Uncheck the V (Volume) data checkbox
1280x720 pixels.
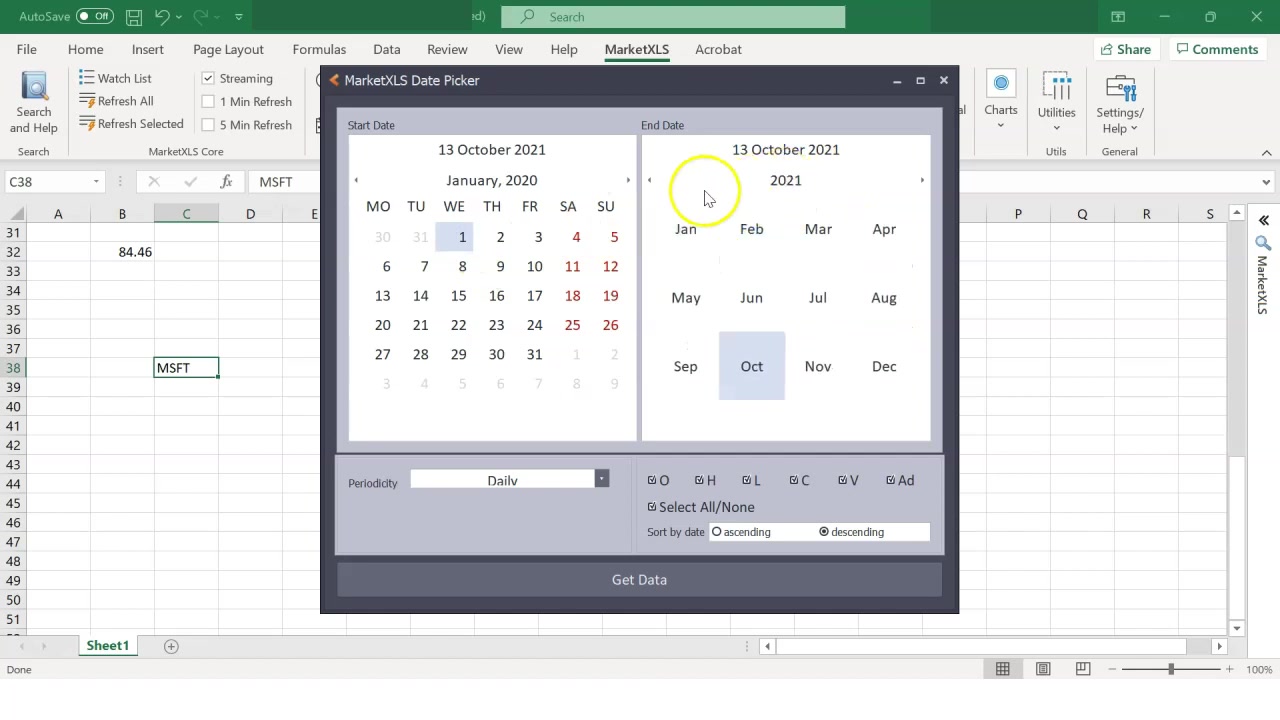[x=842, y=480]
